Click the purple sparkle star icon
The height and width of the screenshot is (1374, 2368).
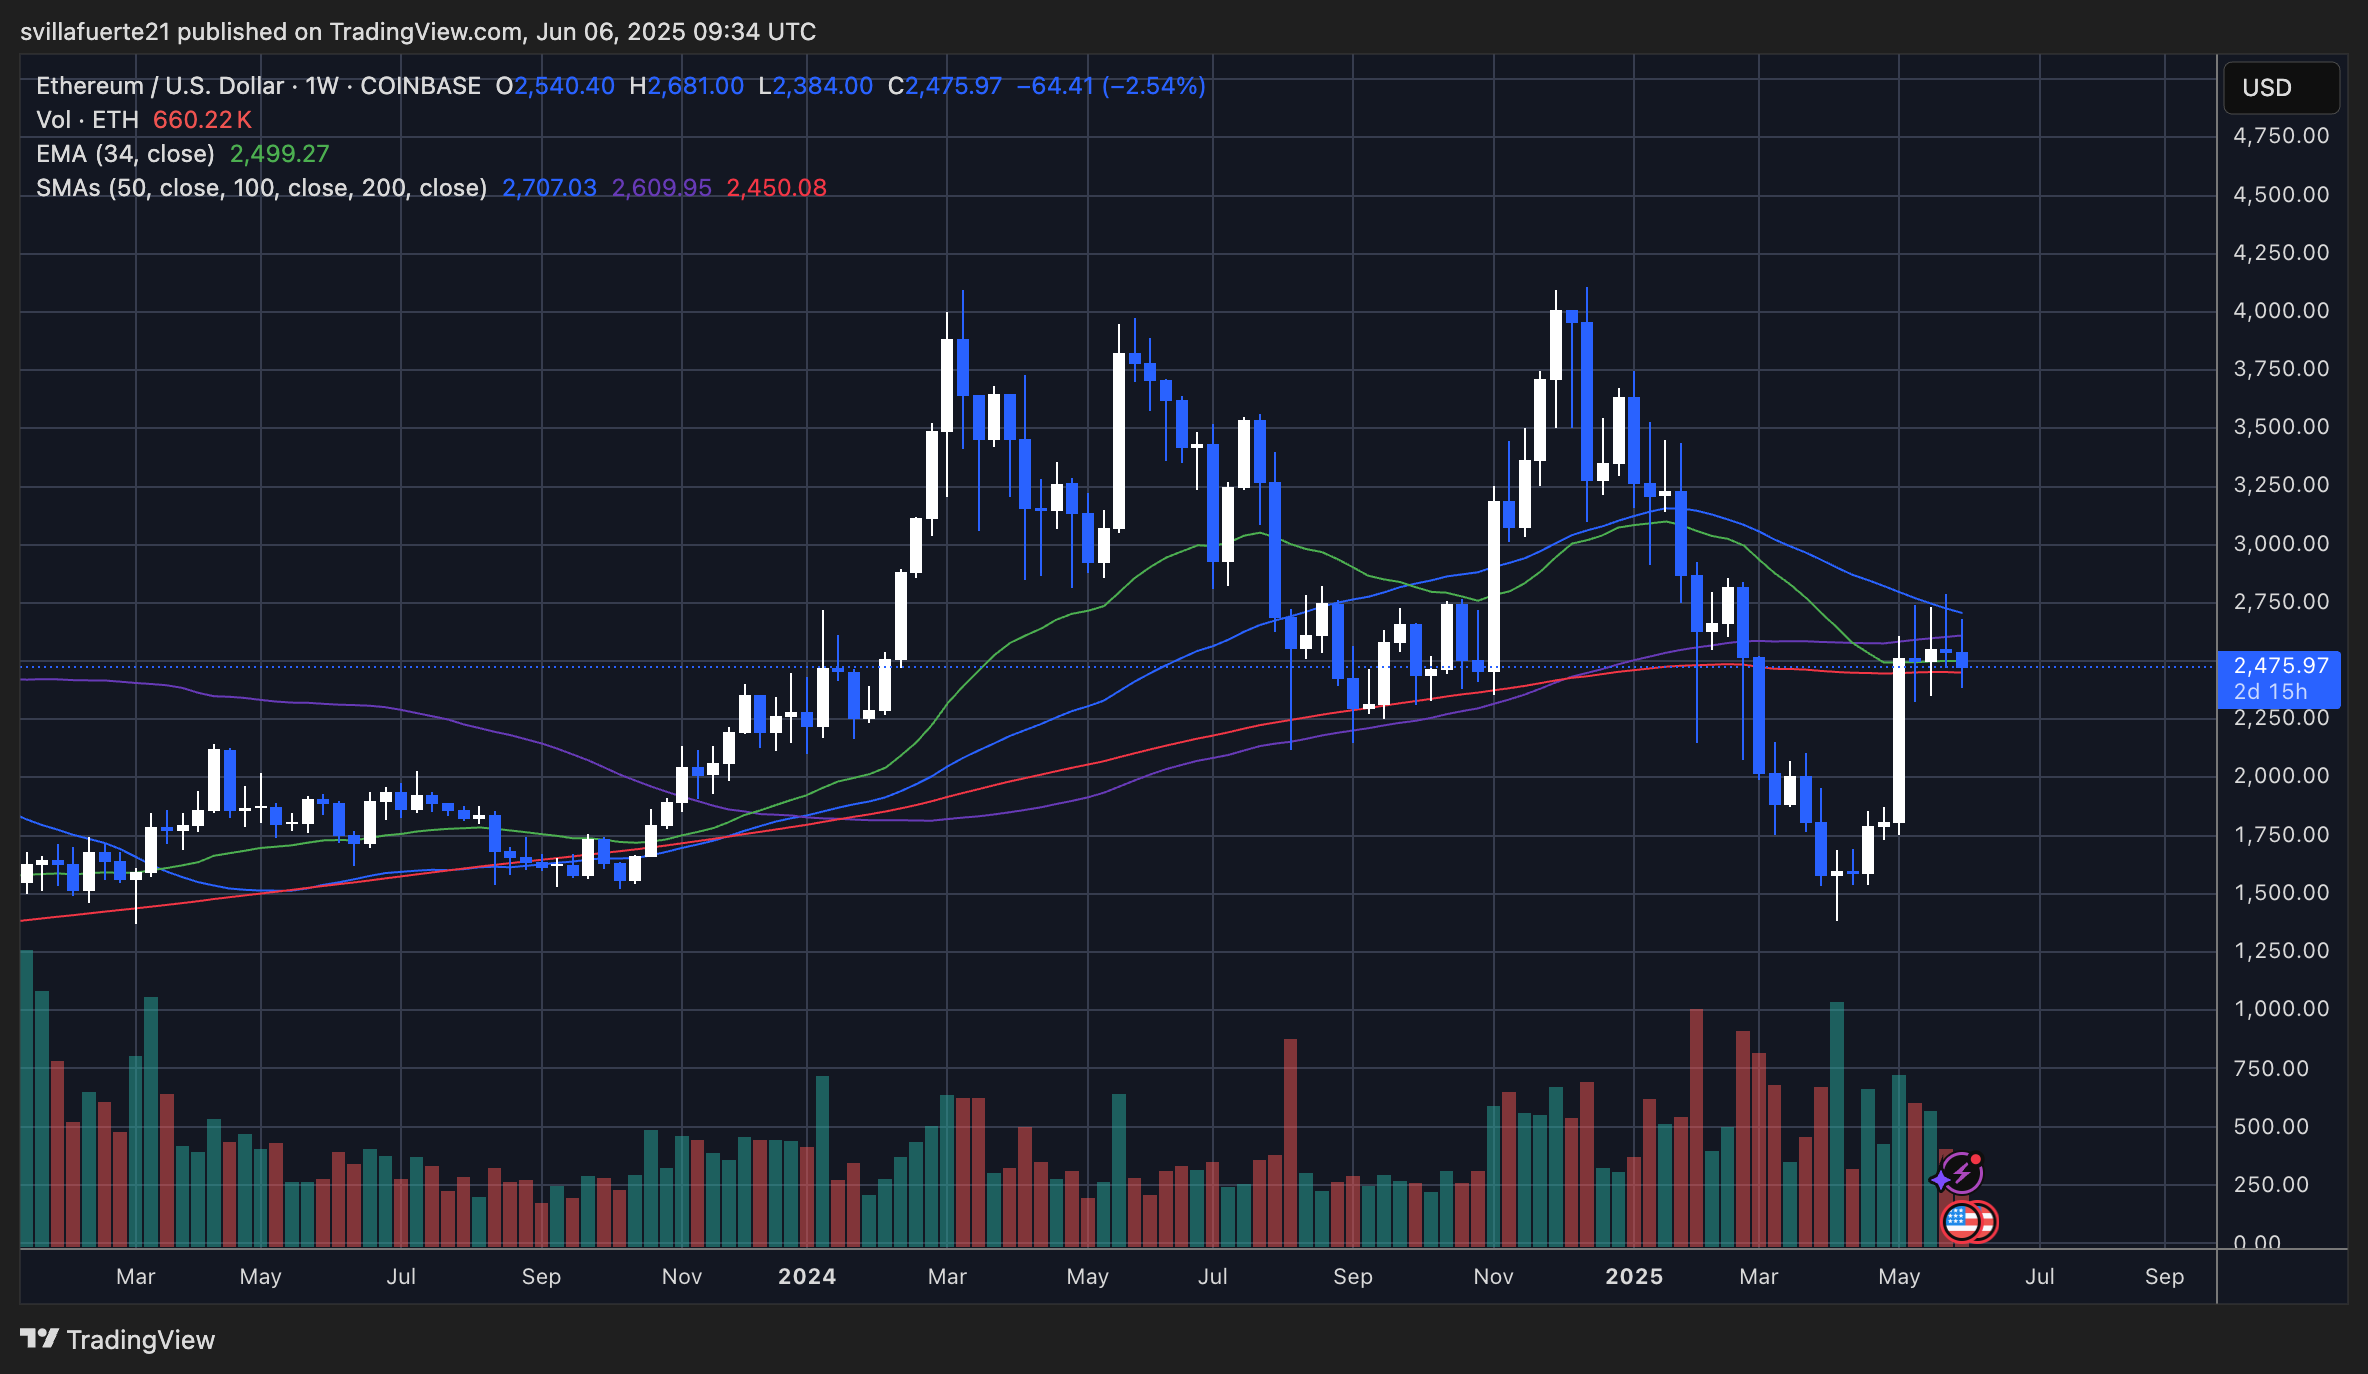(x=1940, y=1181)
